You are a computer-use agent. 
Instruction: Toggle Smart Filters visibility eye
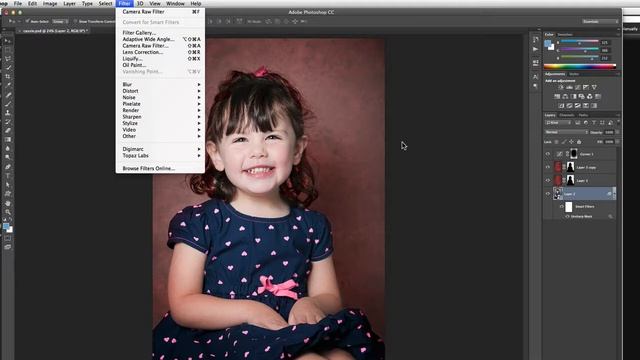[562, 207]
